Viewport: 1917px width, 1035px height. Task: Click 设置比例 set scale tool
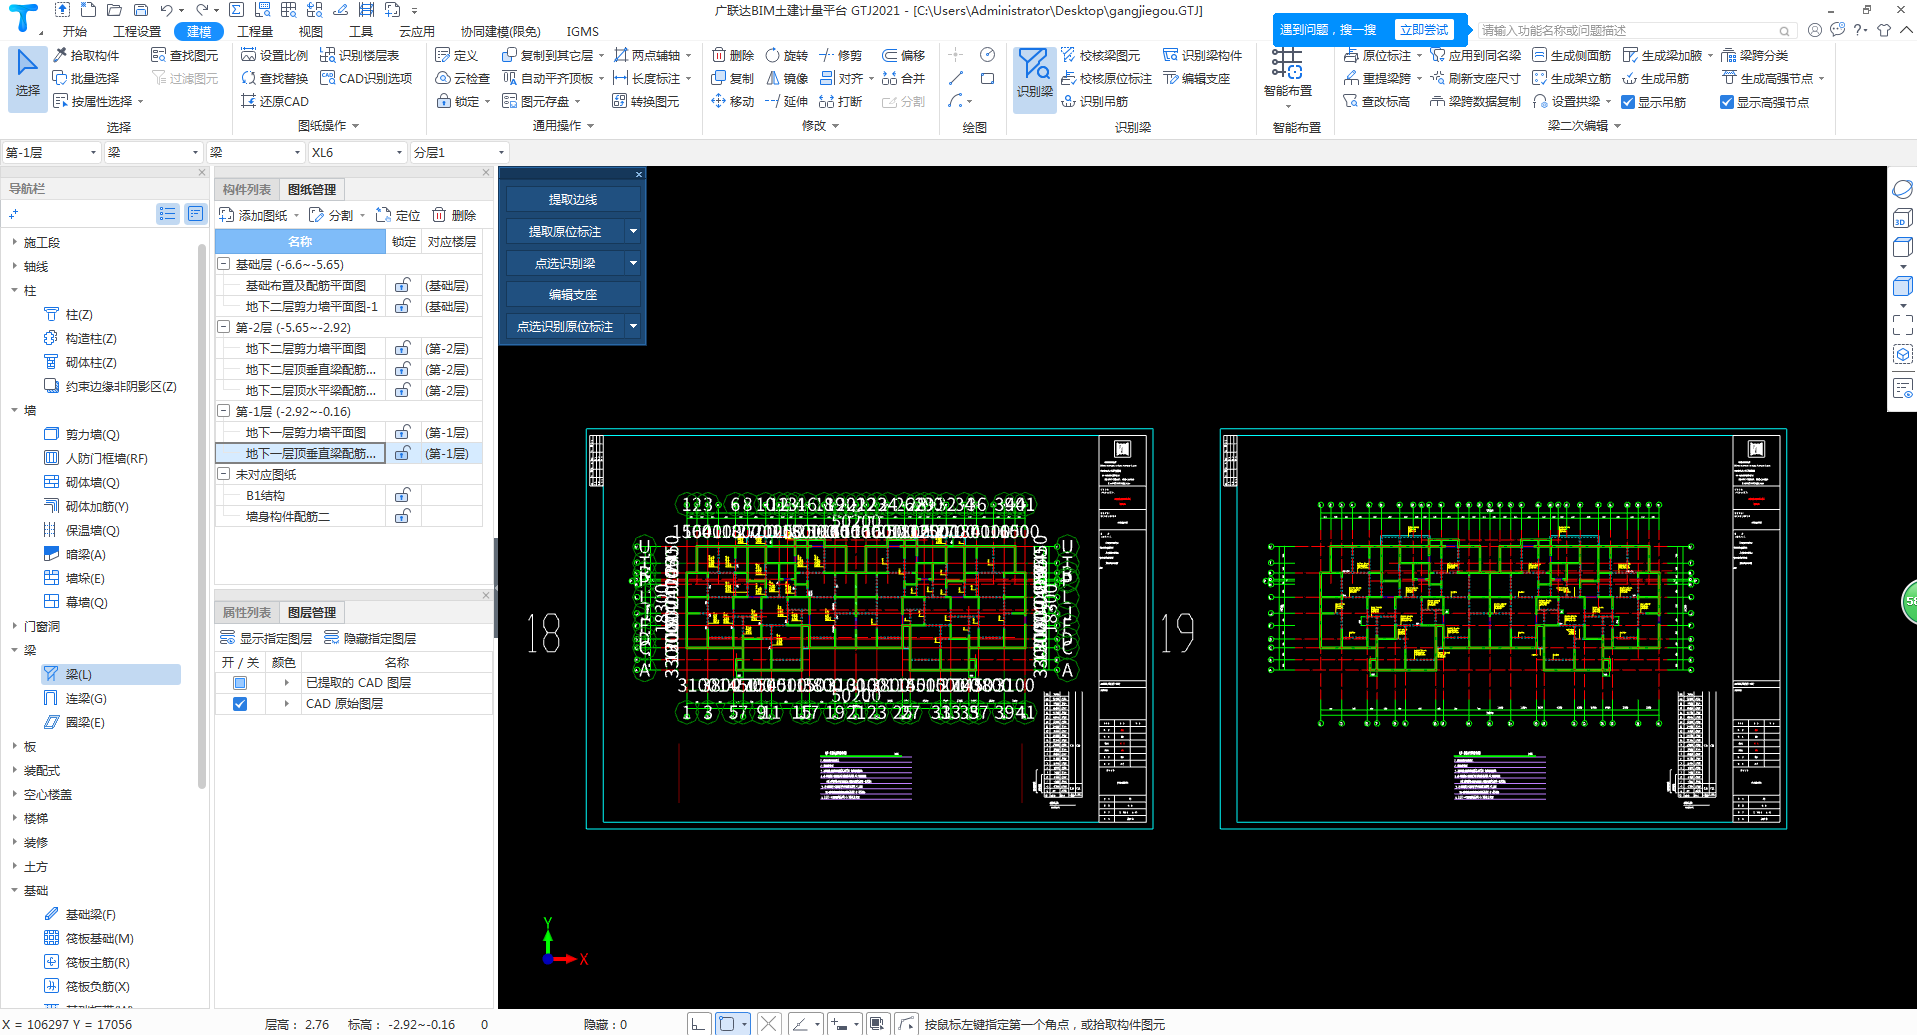pos(275,55)
